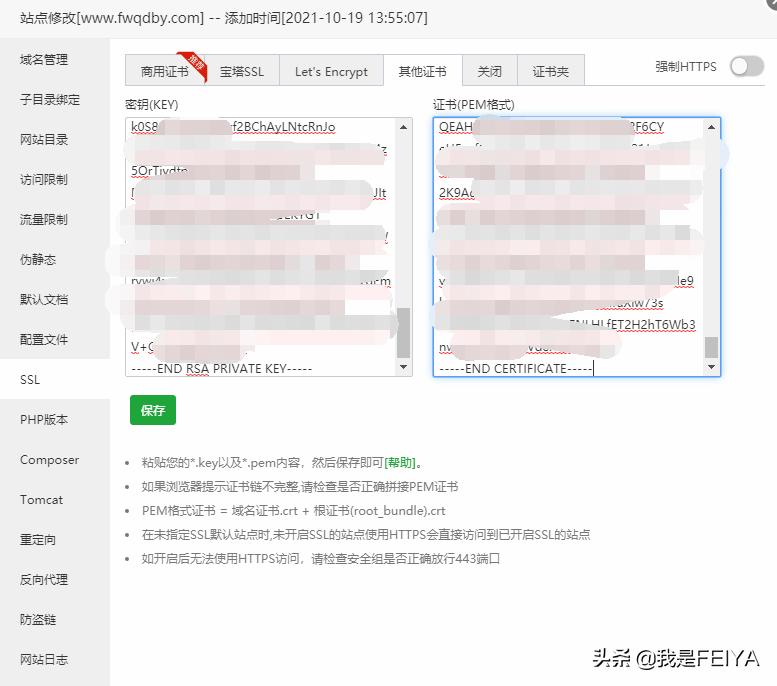The width and height of the screenshot is (777, 686).
Task: Click the PEM box scroll up arrow
Action: coord(712,127)
